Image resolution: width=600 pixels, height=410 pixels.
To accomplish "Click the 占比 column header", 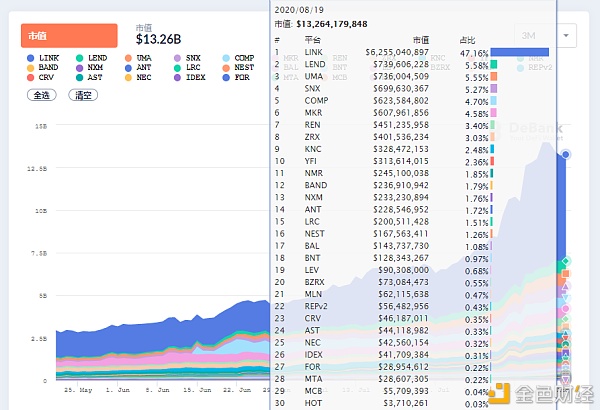I will pyautogui.click(x=467, y=40).
